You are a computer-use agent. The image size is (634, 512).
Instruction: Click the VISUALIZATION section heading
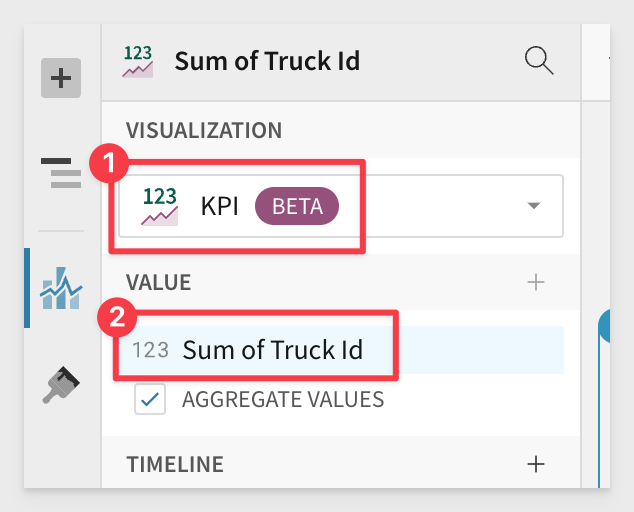[204, 130]
